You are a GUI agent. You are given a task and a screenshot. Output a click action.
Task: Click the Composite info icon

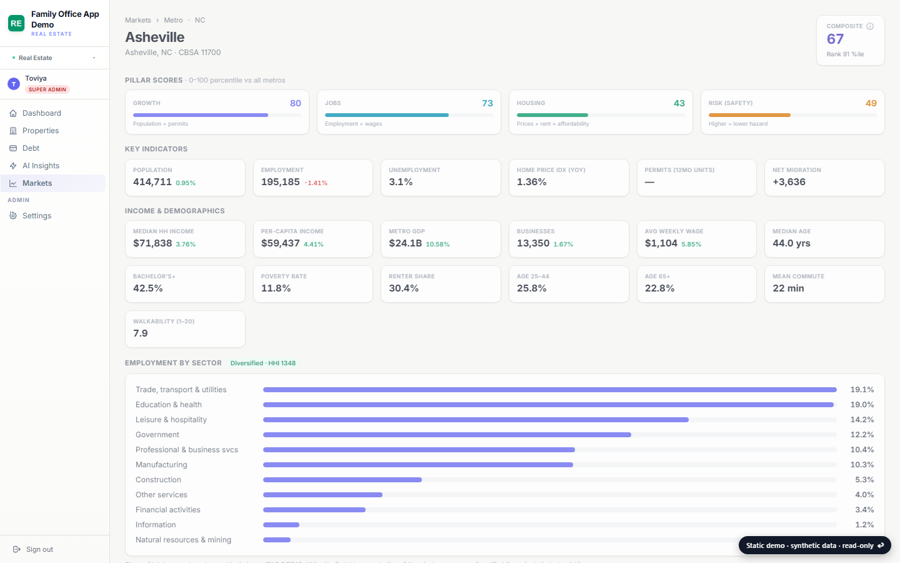[x=870, y=26]
